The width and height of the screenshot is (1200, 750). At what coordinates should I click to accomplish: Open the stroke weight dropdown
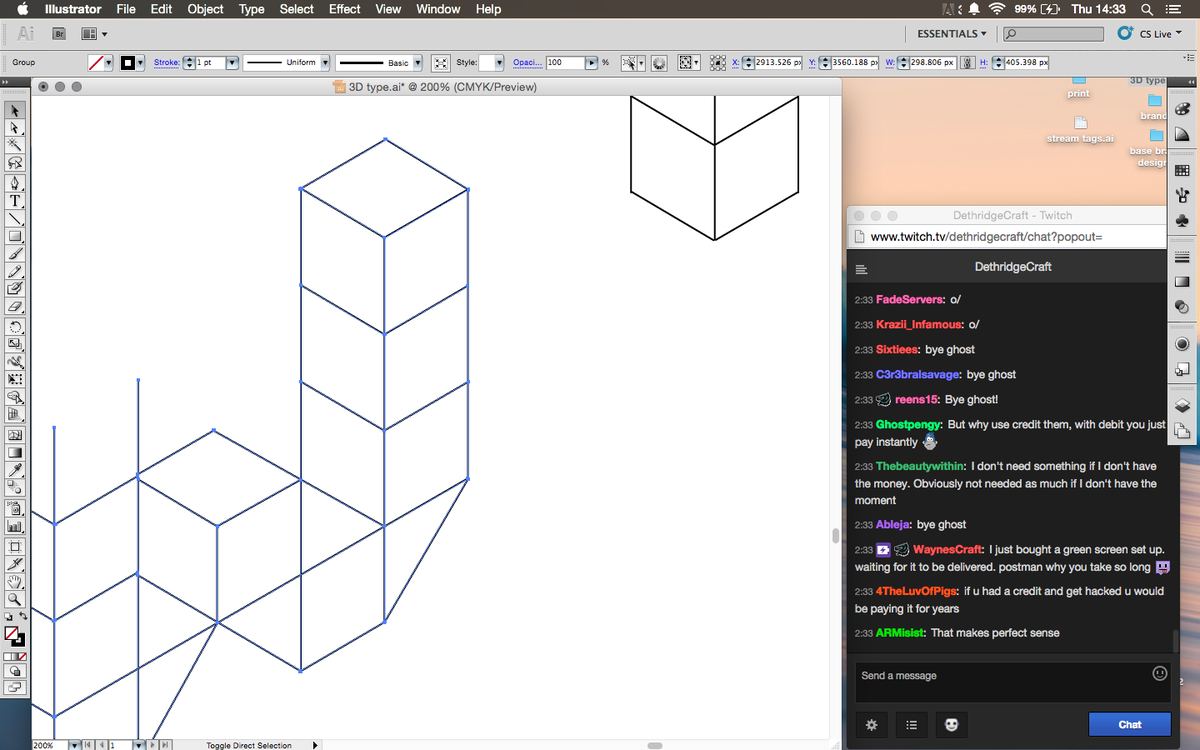(231, 62)
